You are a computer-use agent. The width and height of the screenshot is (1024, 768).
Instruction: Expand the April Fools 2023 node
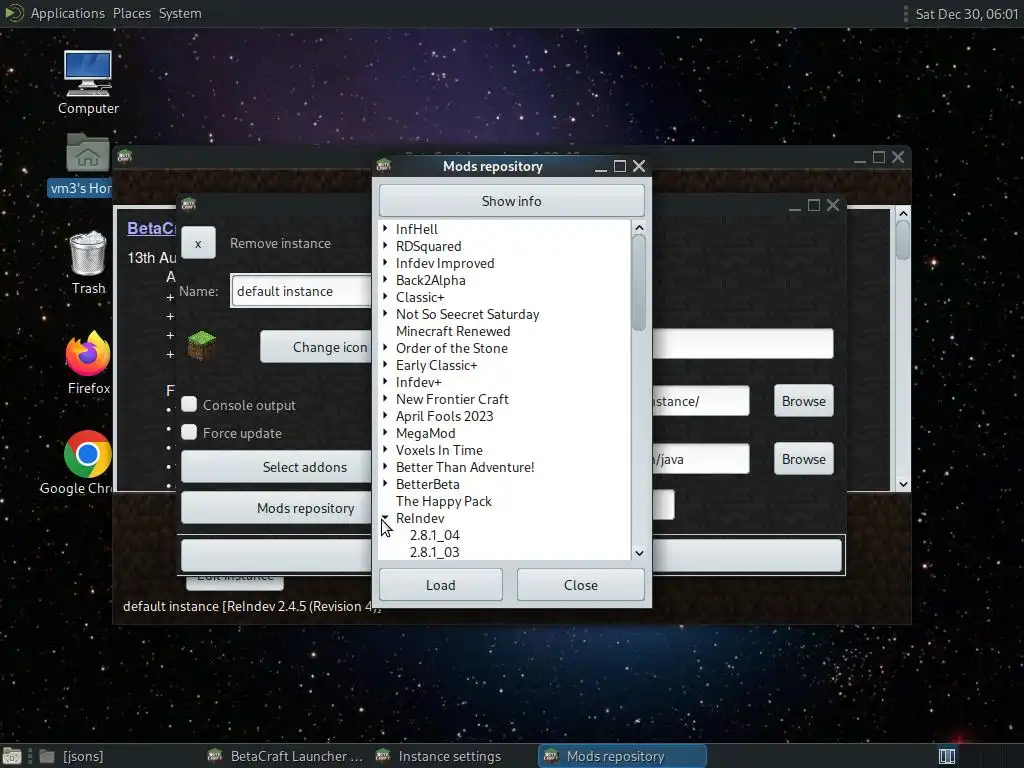tap(385, 415)
